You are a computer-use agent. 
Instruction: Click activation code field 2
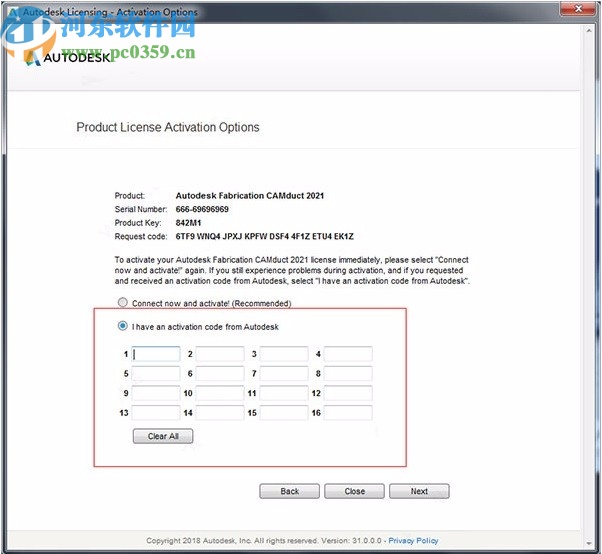pos(220,354)
